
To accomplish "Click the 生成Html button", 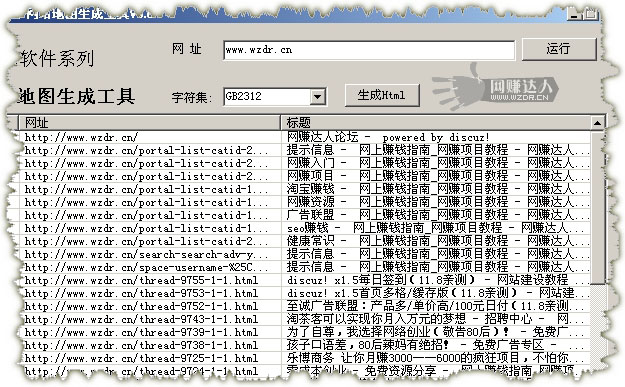I will tap(382, 95).
